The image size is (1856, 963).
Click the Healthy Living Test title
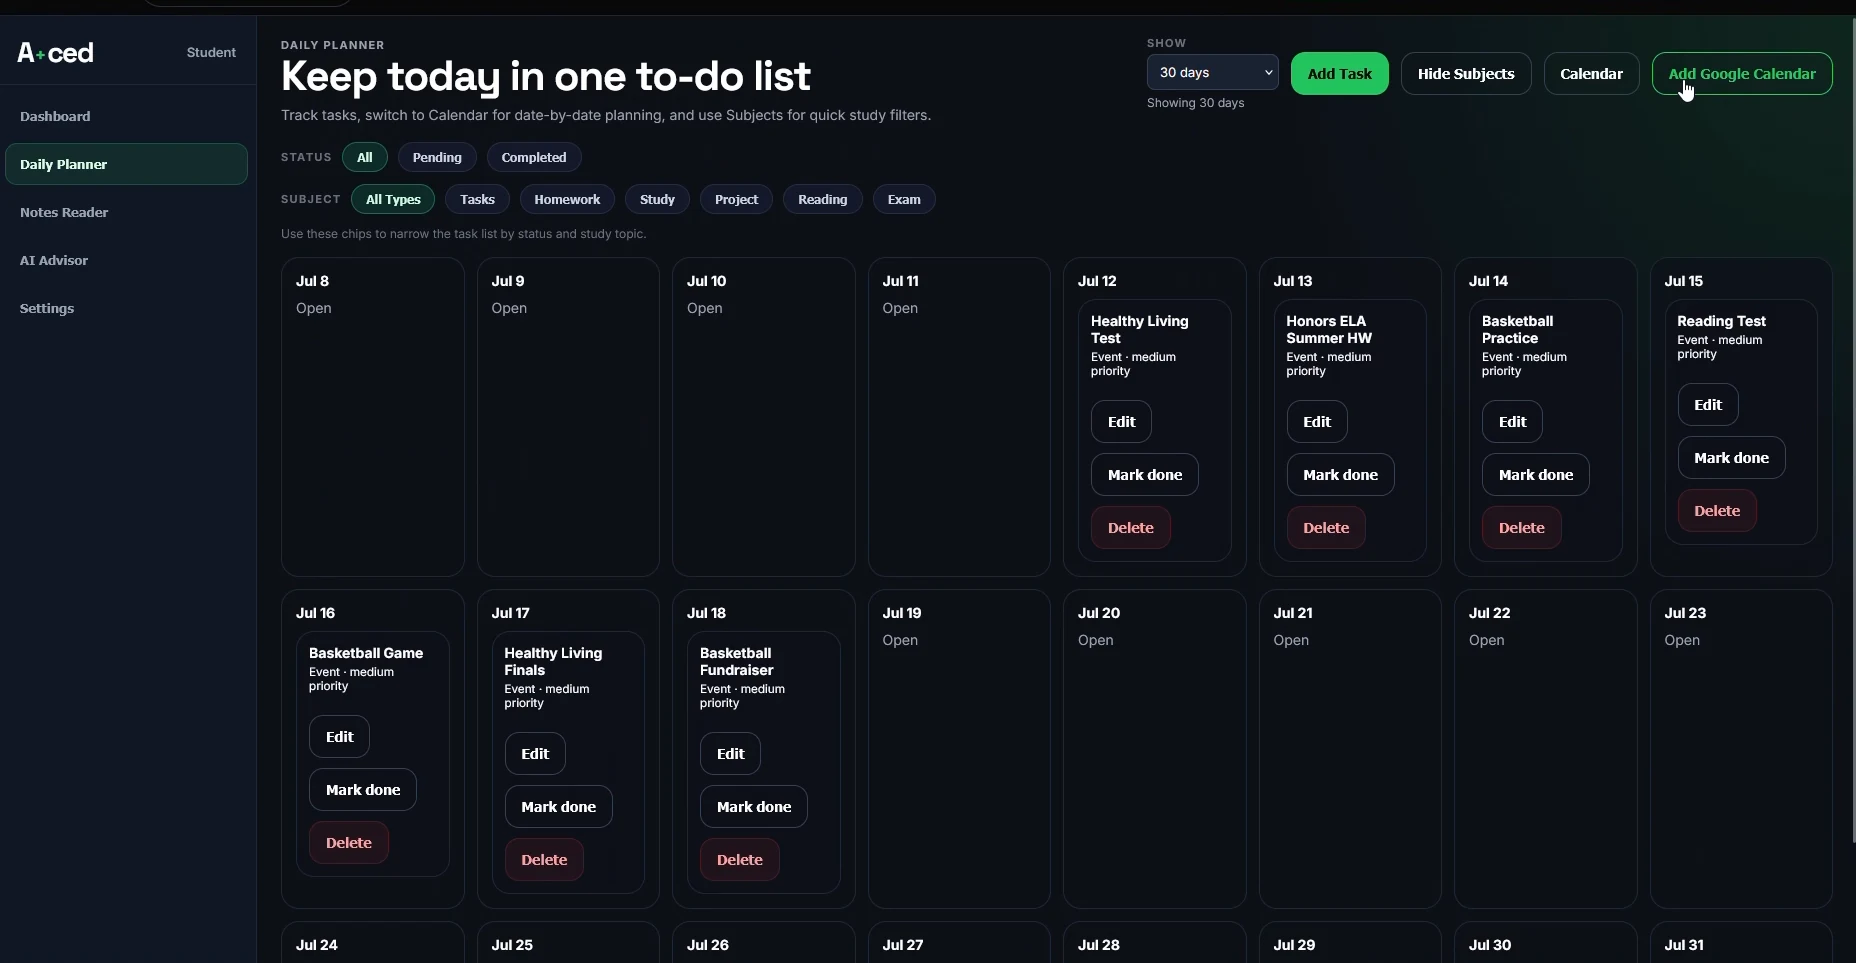click(x=1139, y=329)
